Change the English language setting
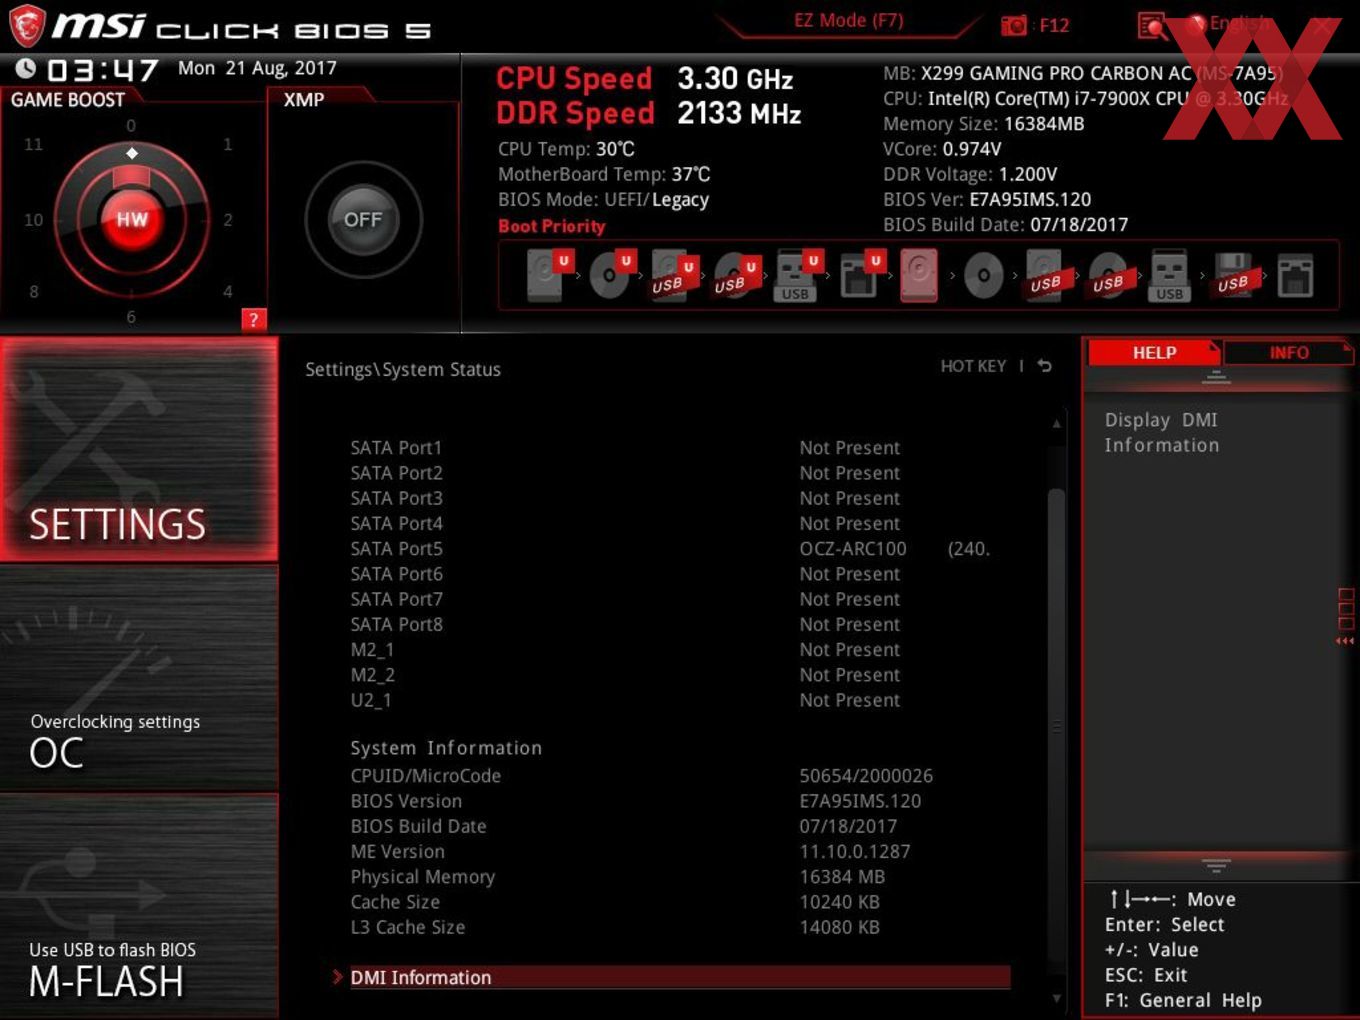The image size is (1360, 1020). pos(1239,23)
